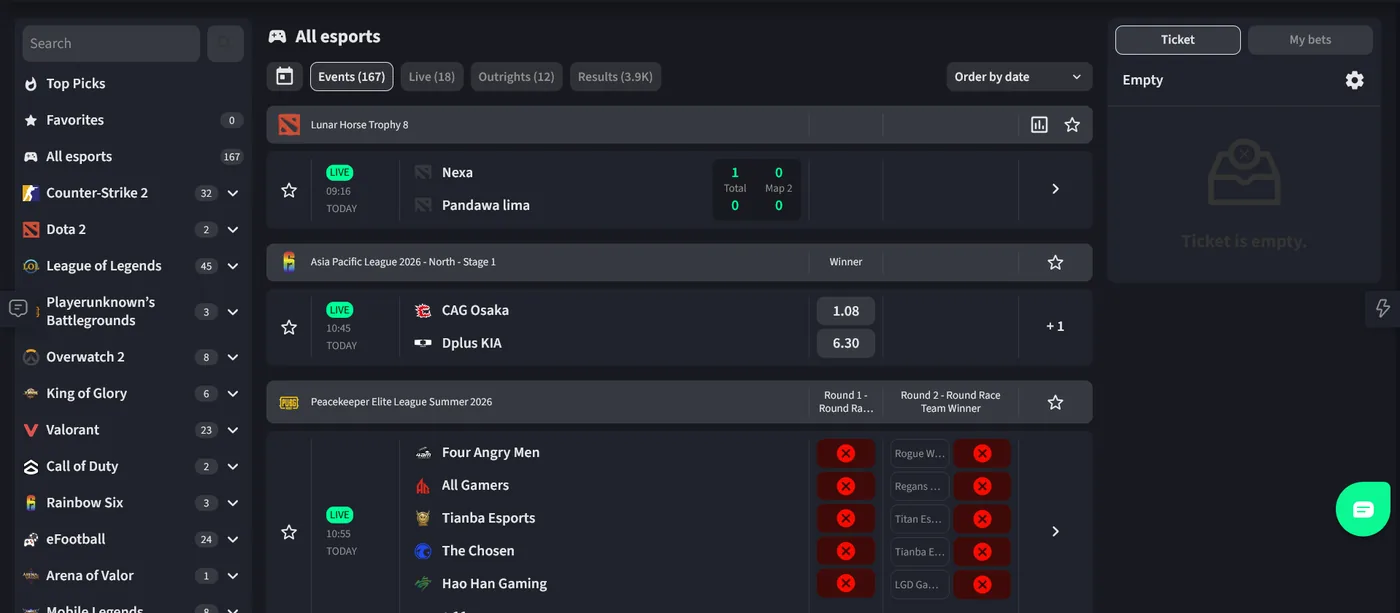The width and height of the screenshot is (1400, 613).
Task: Open the +1 more markets button
Action: (x=1055, y=326)
